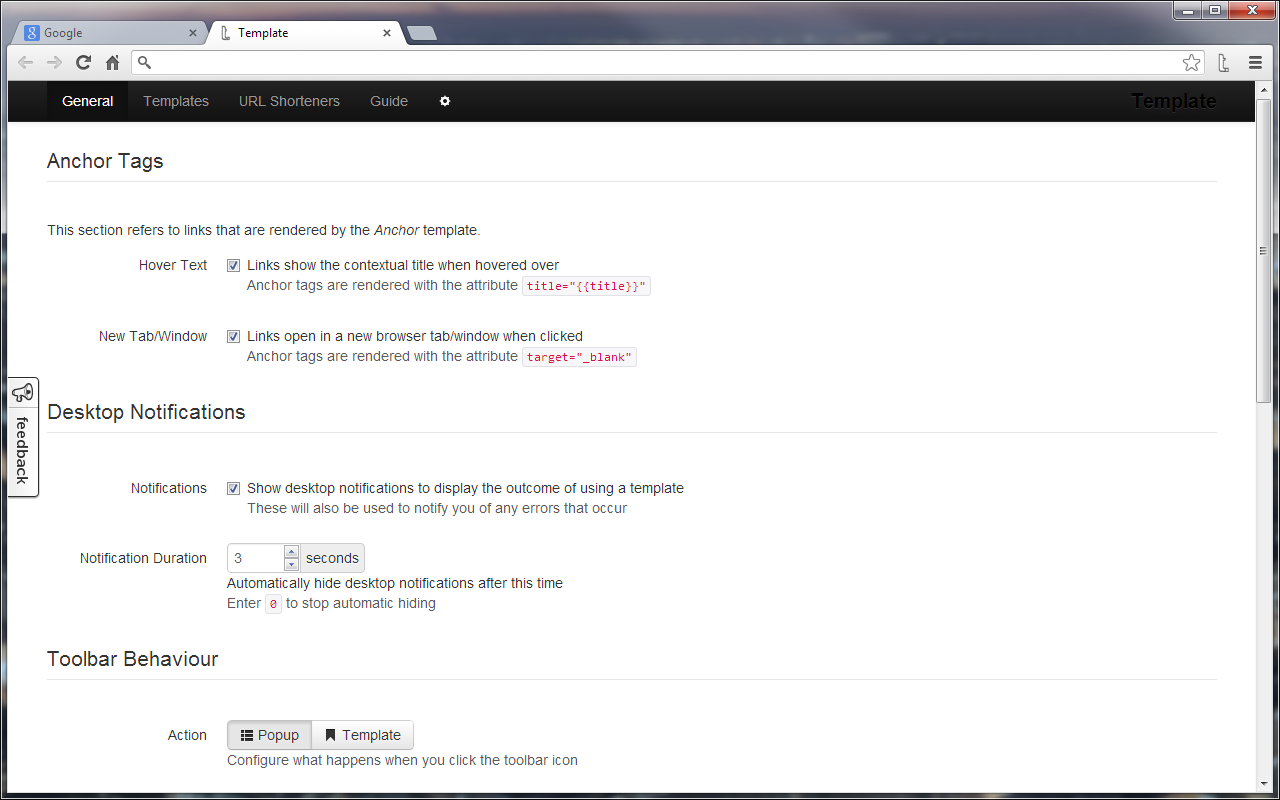
Task: Click the browser back arrow
Action: click(x=26, y=62)
